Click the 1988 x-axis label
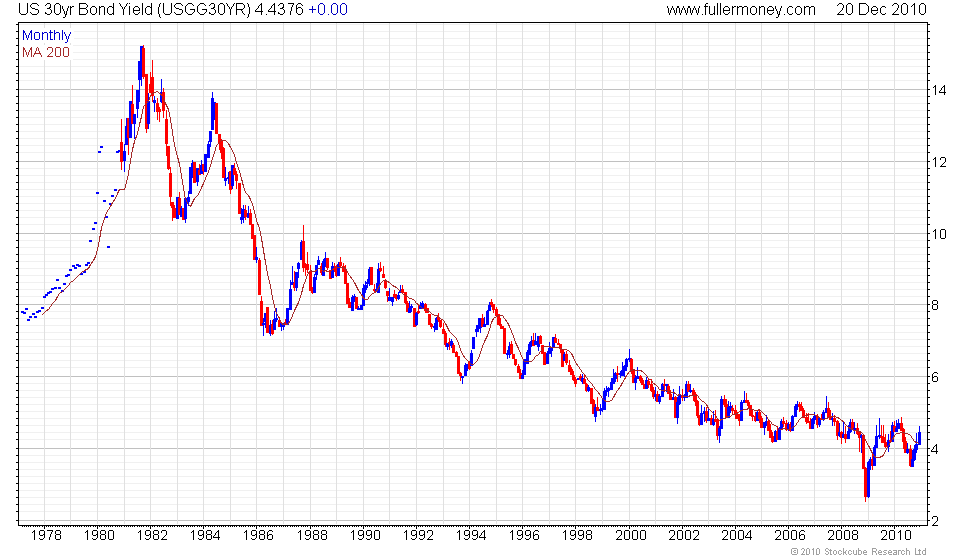The image size is (980, 560). (x=312, y=535)
